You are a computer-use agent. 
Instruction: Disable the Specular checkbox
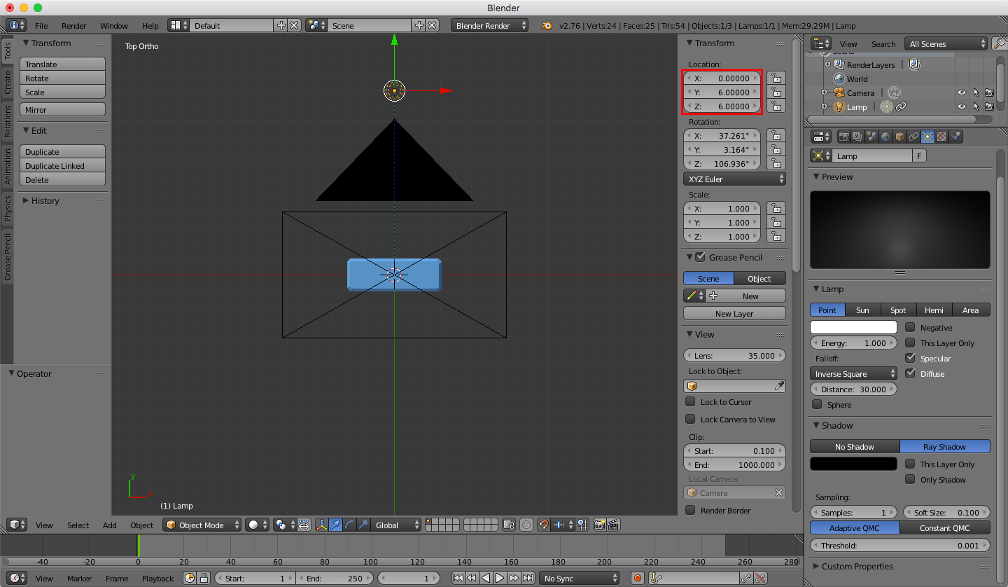click(910, 358)
